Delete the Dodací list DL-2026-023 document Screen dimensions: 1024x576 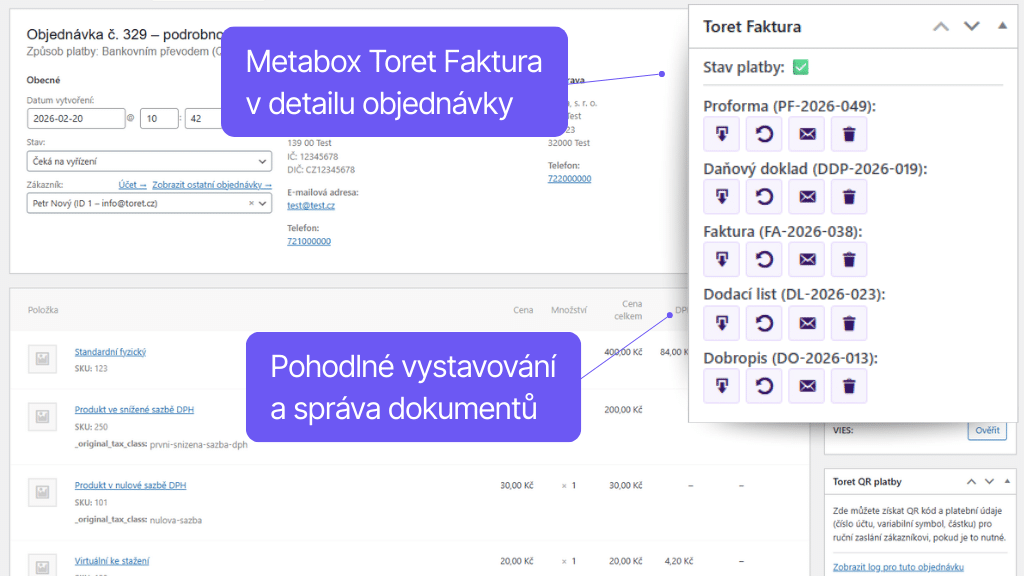[848, 323]
